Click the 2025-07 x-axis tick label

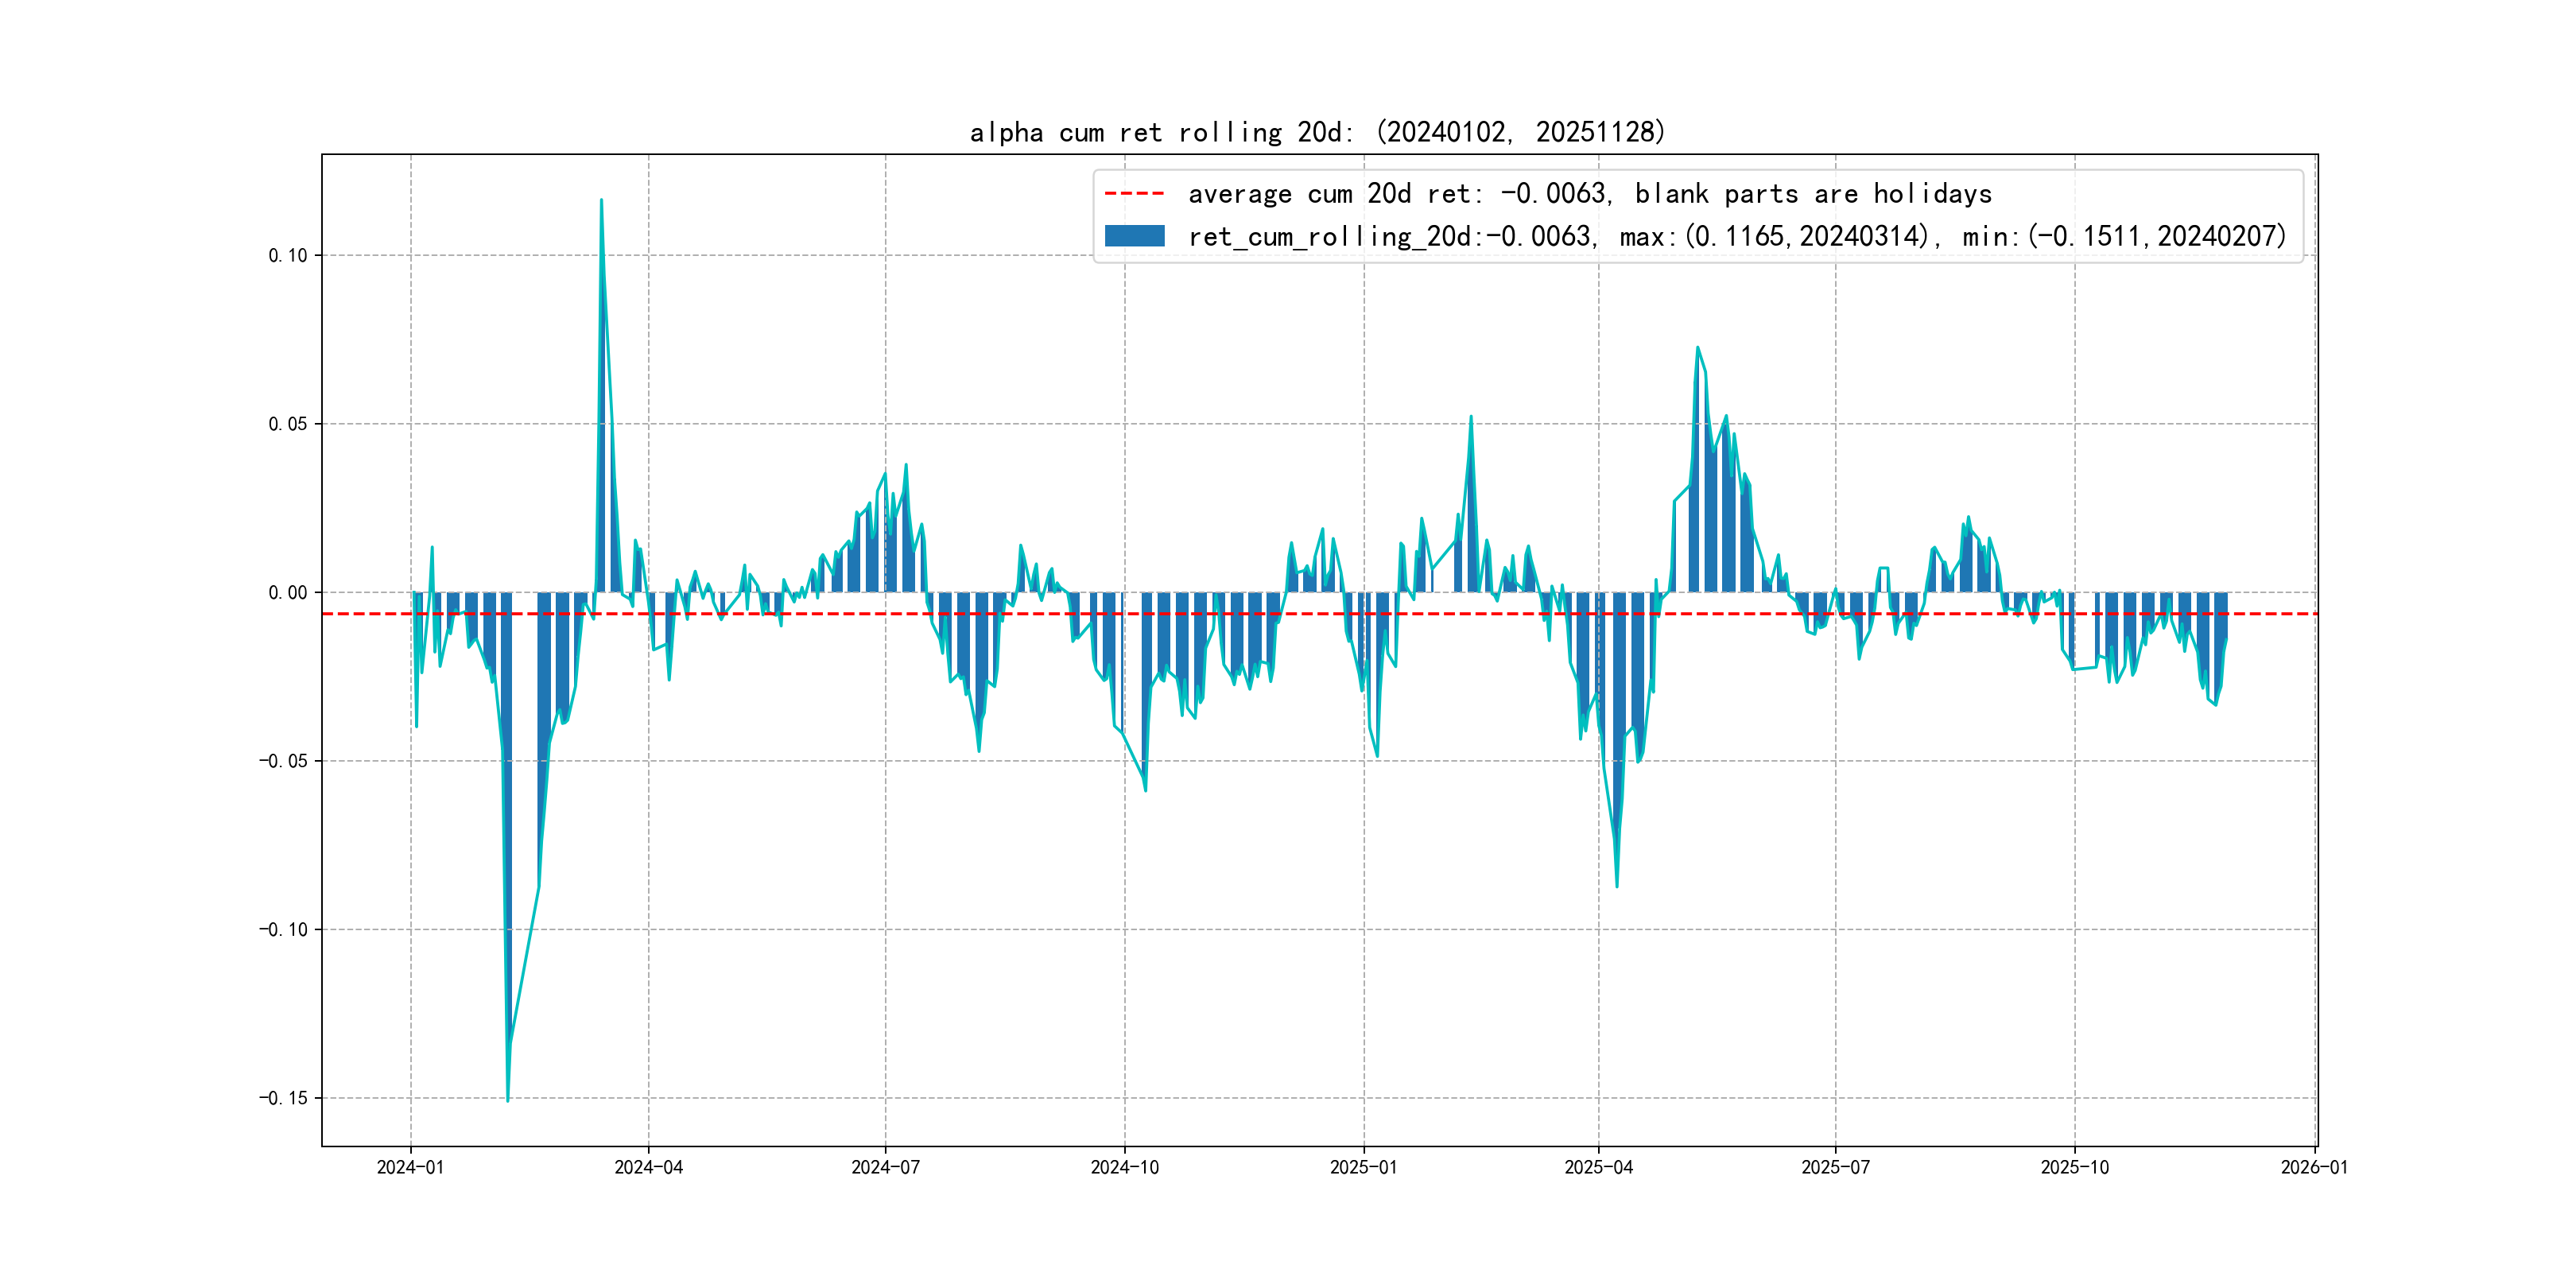pyautogui.click(x=1835, y=1167)
